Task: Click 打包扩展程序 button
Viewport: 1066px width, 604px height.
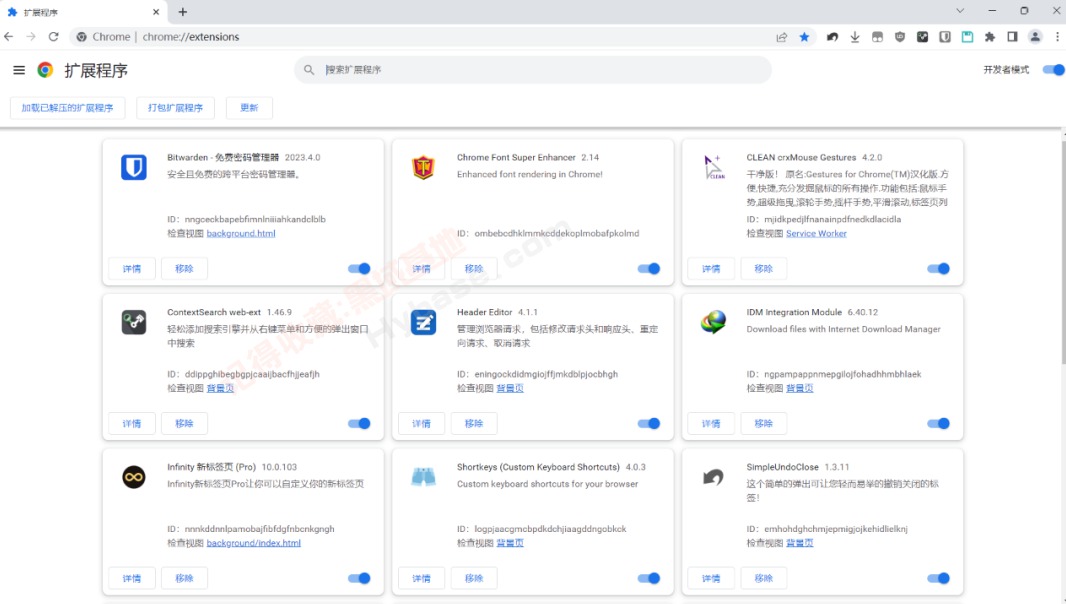Action: point(175,107)
